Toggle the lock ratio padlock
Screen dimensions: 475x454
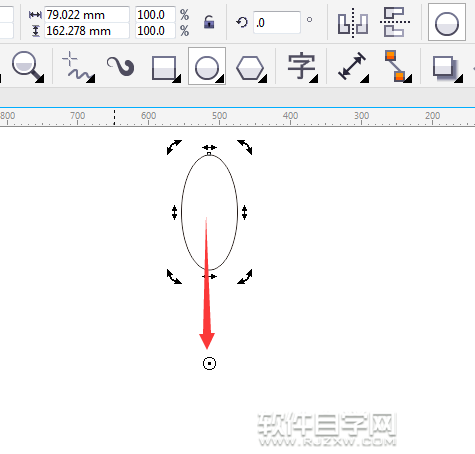pyautogui.click(x=209, y=22)
